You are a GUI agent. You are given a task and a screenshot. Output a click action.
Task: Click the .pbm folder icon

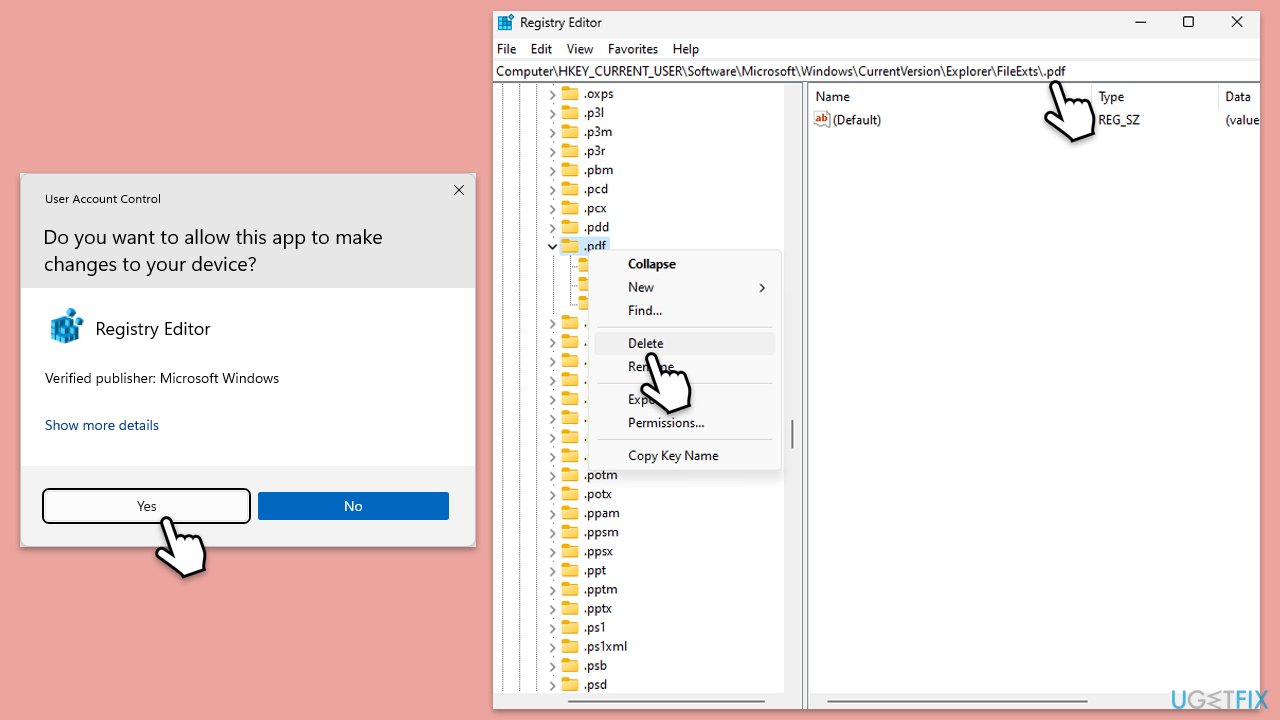[570, 169]
